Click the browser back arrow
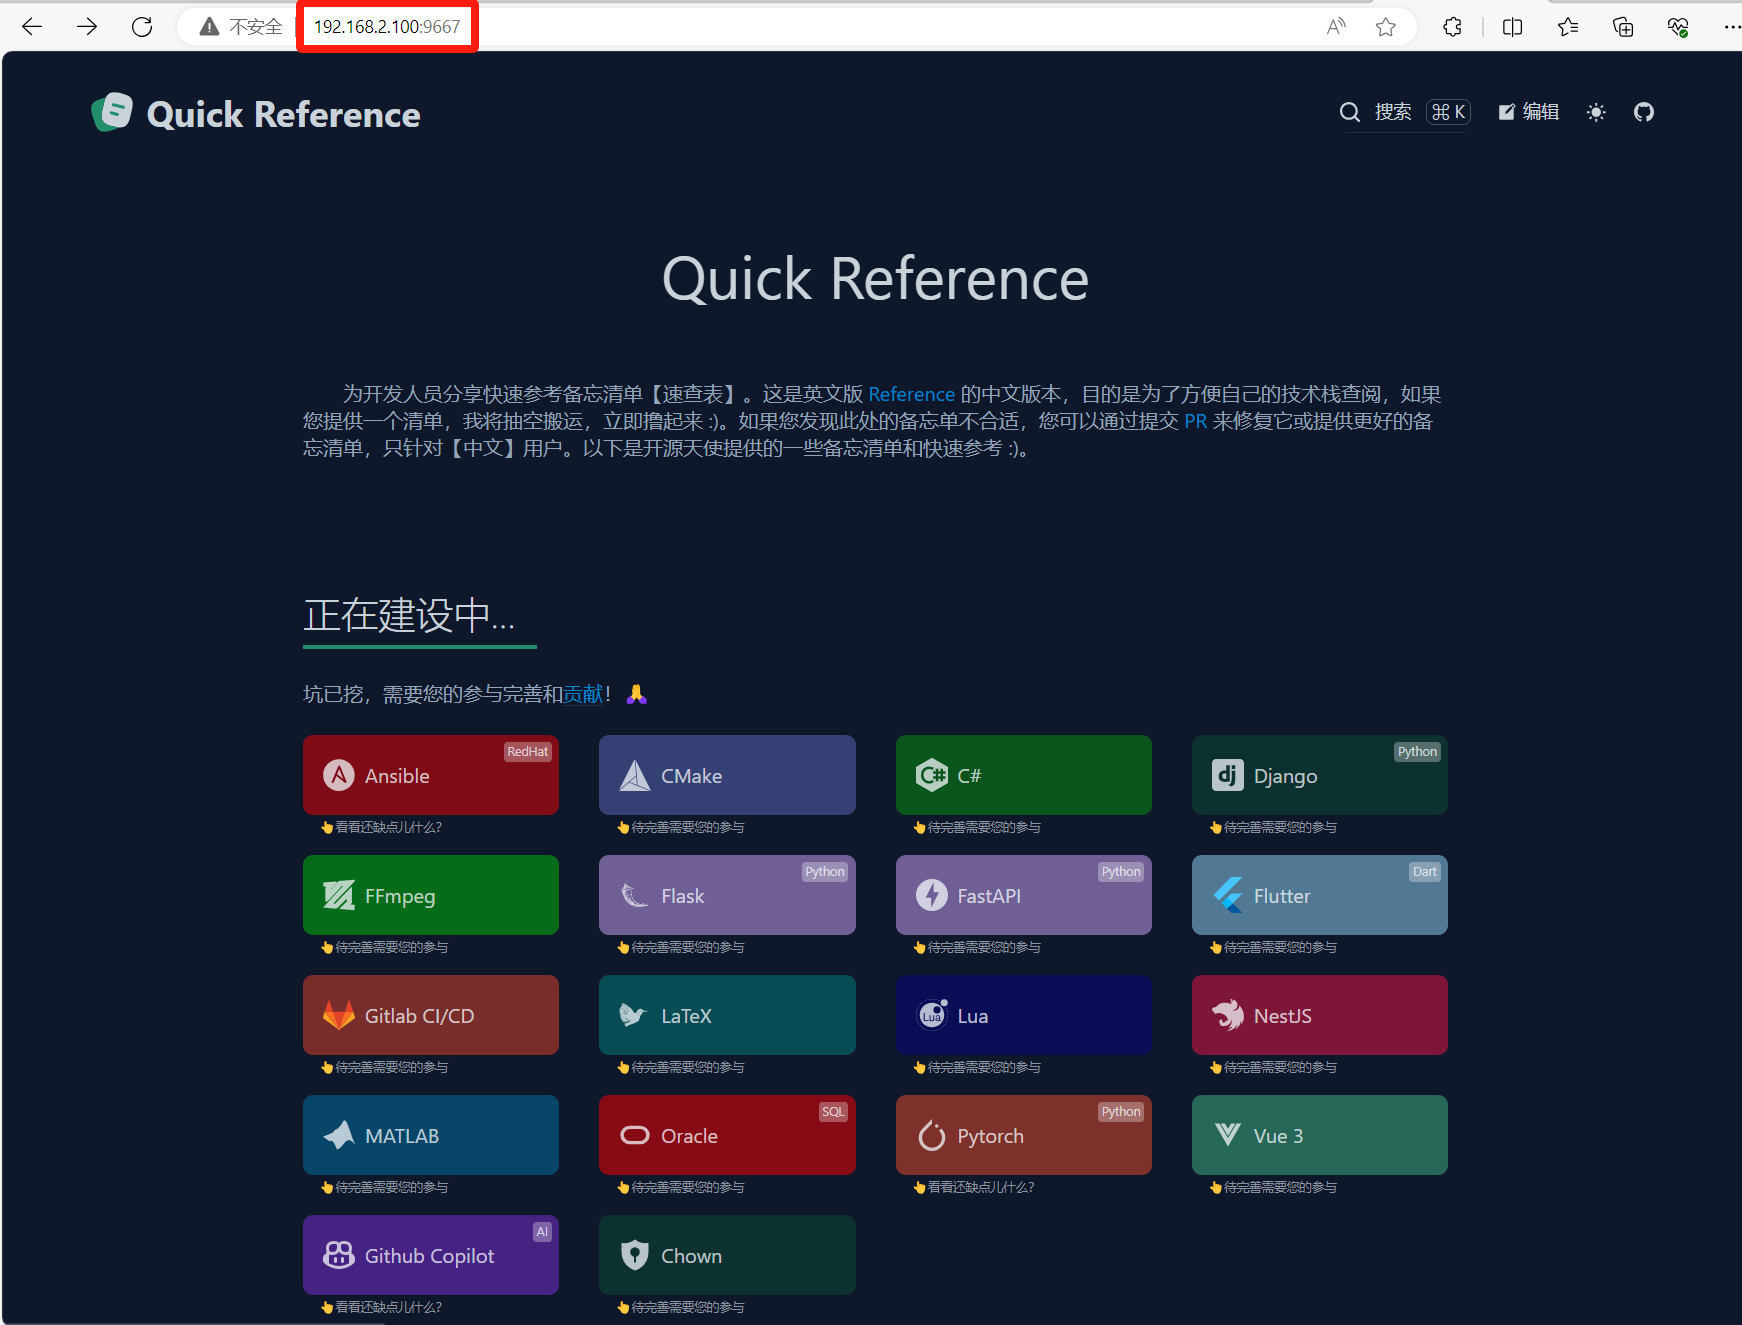Image resolution: width=1742 pixels, height=1325 pixels. (32, 27)
